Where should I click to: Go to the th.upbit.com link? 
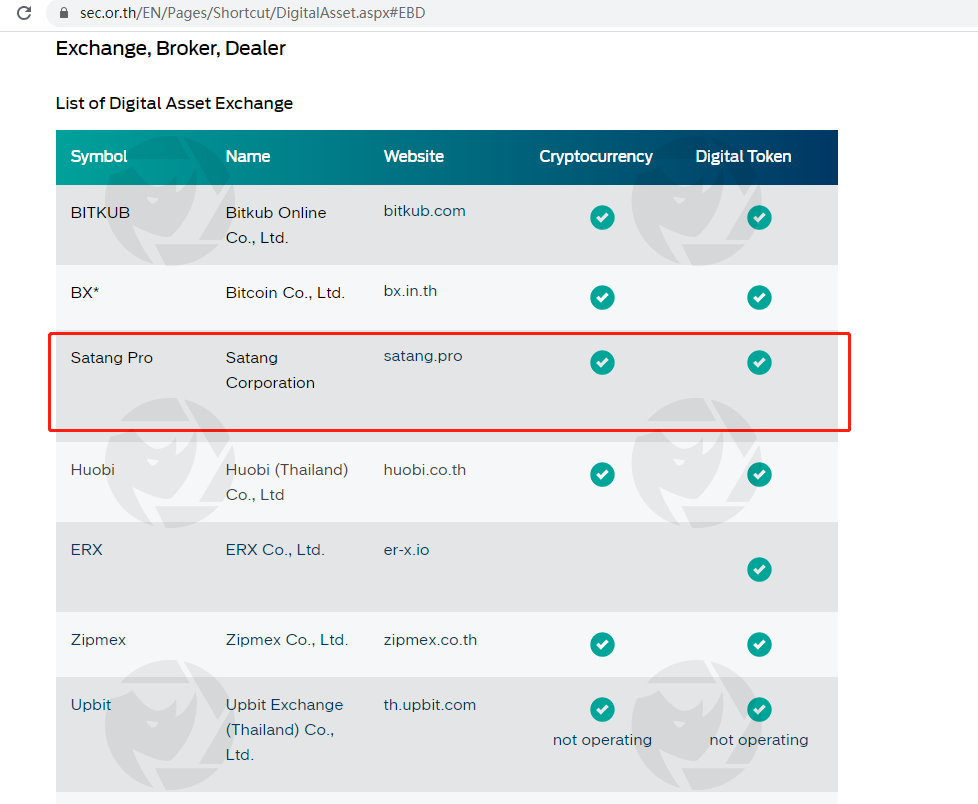tap(429, 704)
